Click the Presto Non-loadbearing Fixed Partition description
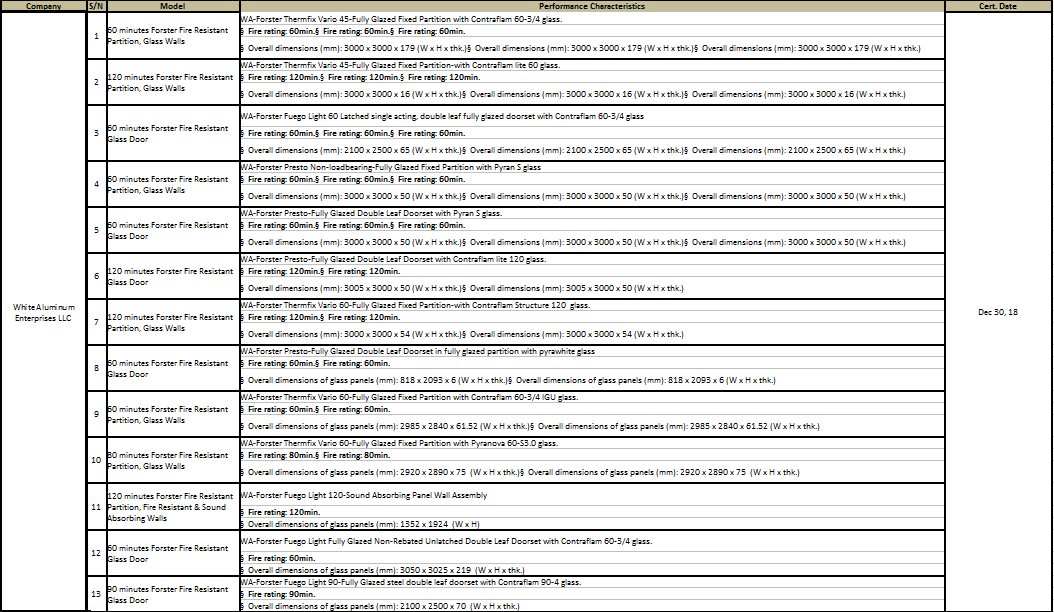 (x=391, y=167)
